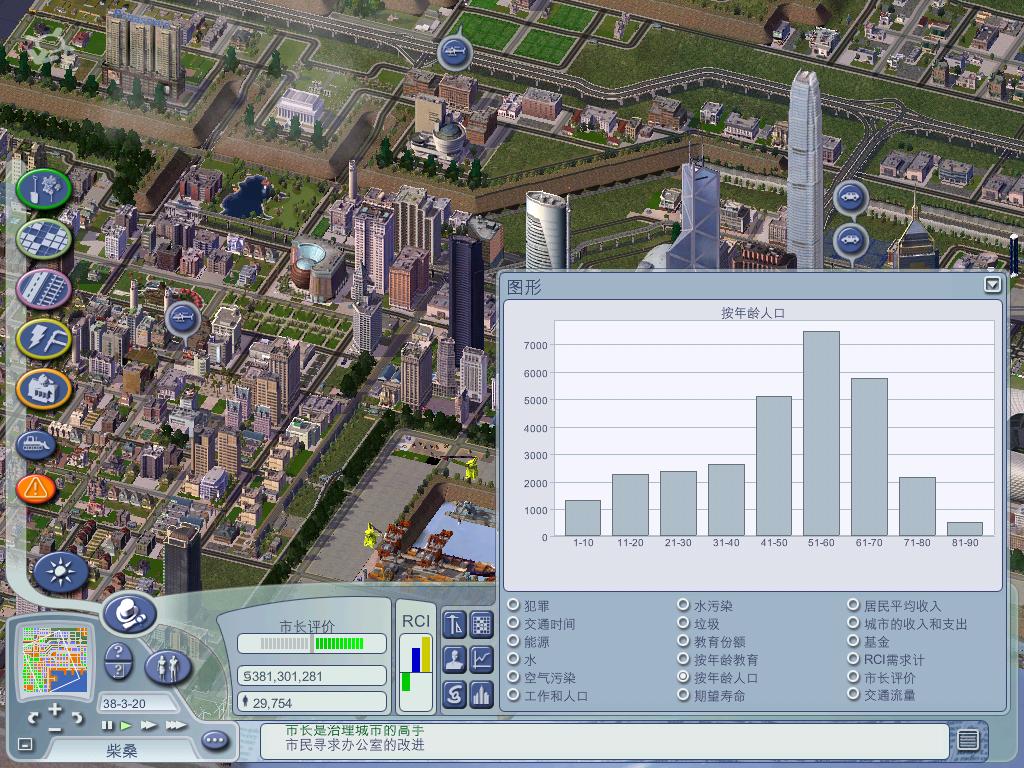
Task: Switch to My Sim mode people button
Action: pyautogui.click(x=168, y=667)
